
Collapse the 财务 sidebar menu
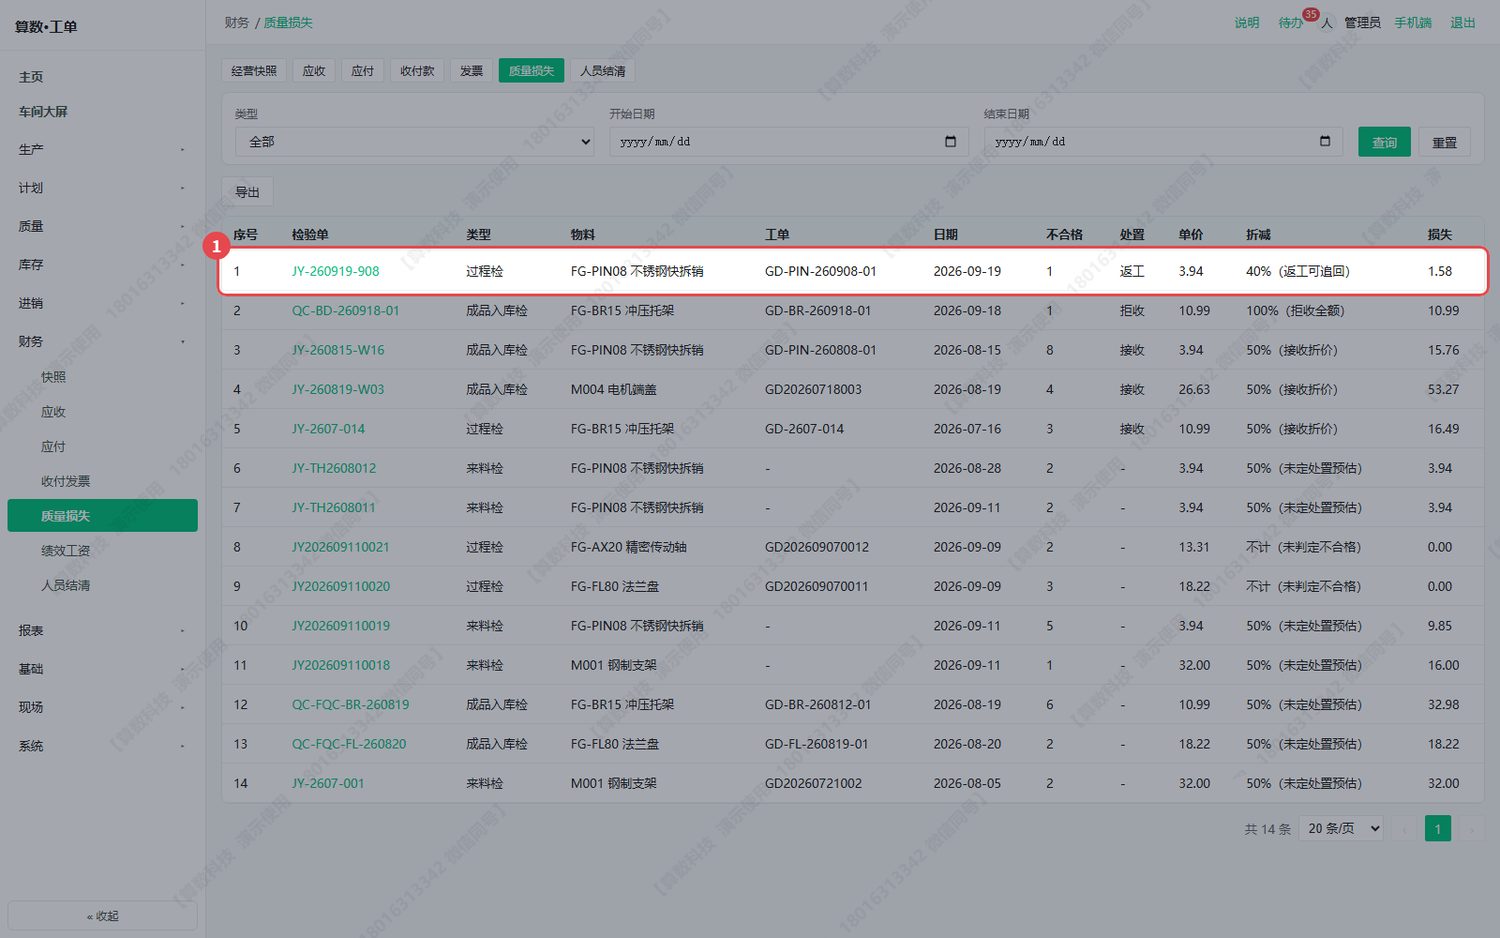click(102, 342)
